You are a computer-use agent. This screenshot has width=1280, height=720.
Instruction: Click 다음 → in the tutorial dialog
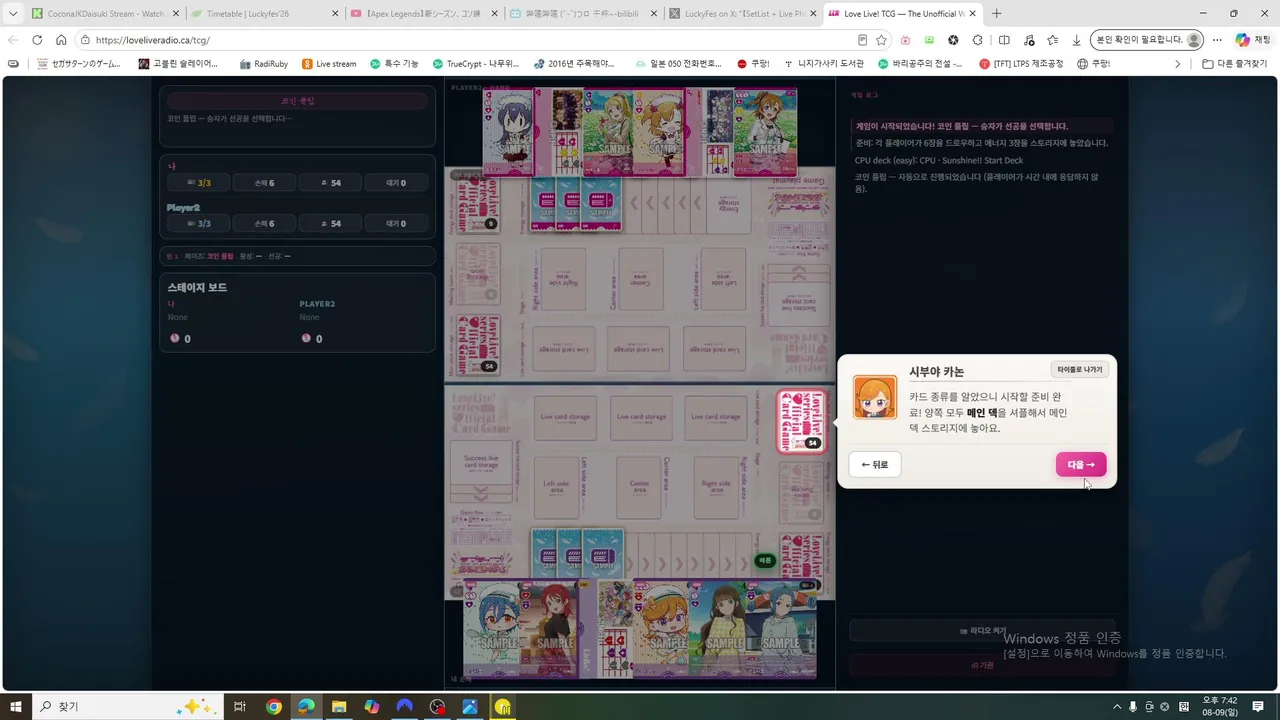[1081, 465]
